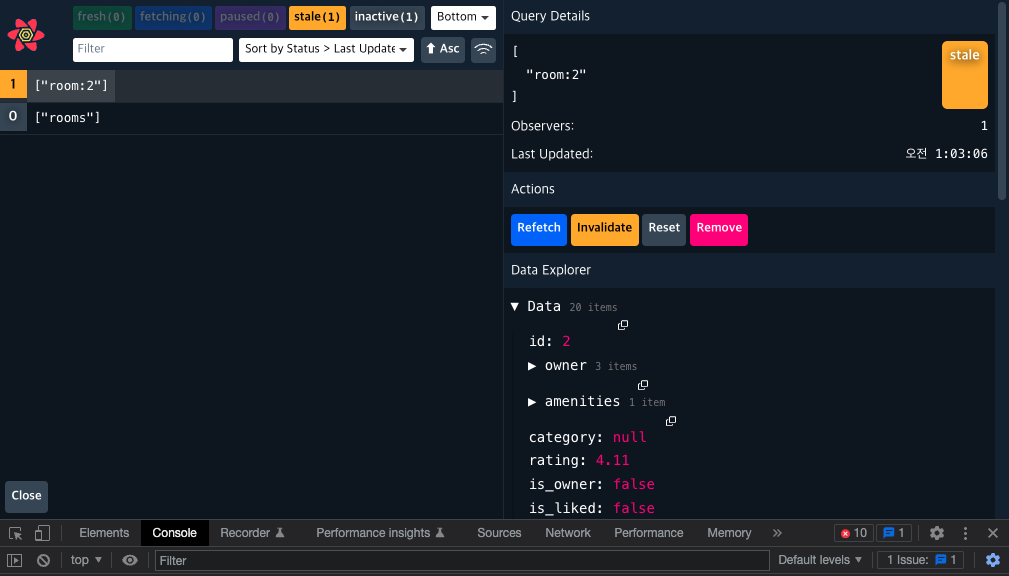Expand the amenities node

tap(532, 402)
